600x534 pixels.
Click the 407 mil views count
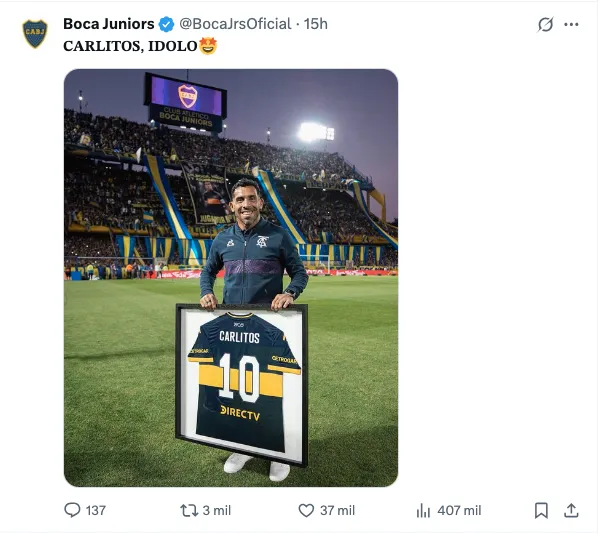tap(459, 510)
